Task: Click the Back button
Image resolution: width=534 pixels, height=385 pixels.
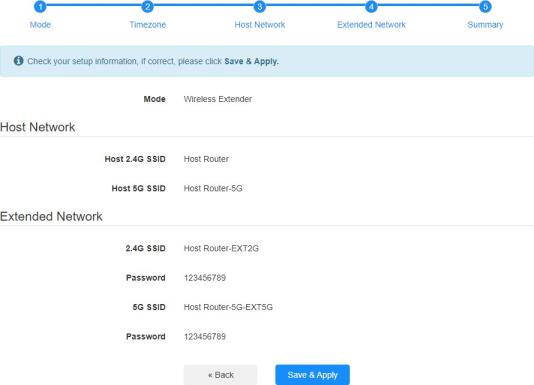Action: [x=221, y=375]
